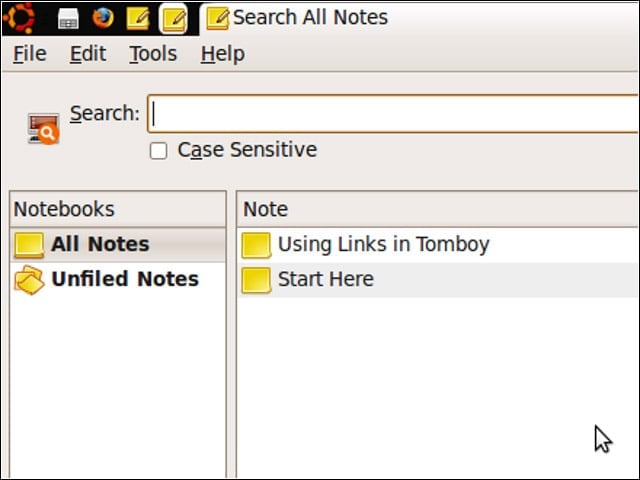Open the Ubuntu logo menu
640x480 pixels.
[19, 17]
